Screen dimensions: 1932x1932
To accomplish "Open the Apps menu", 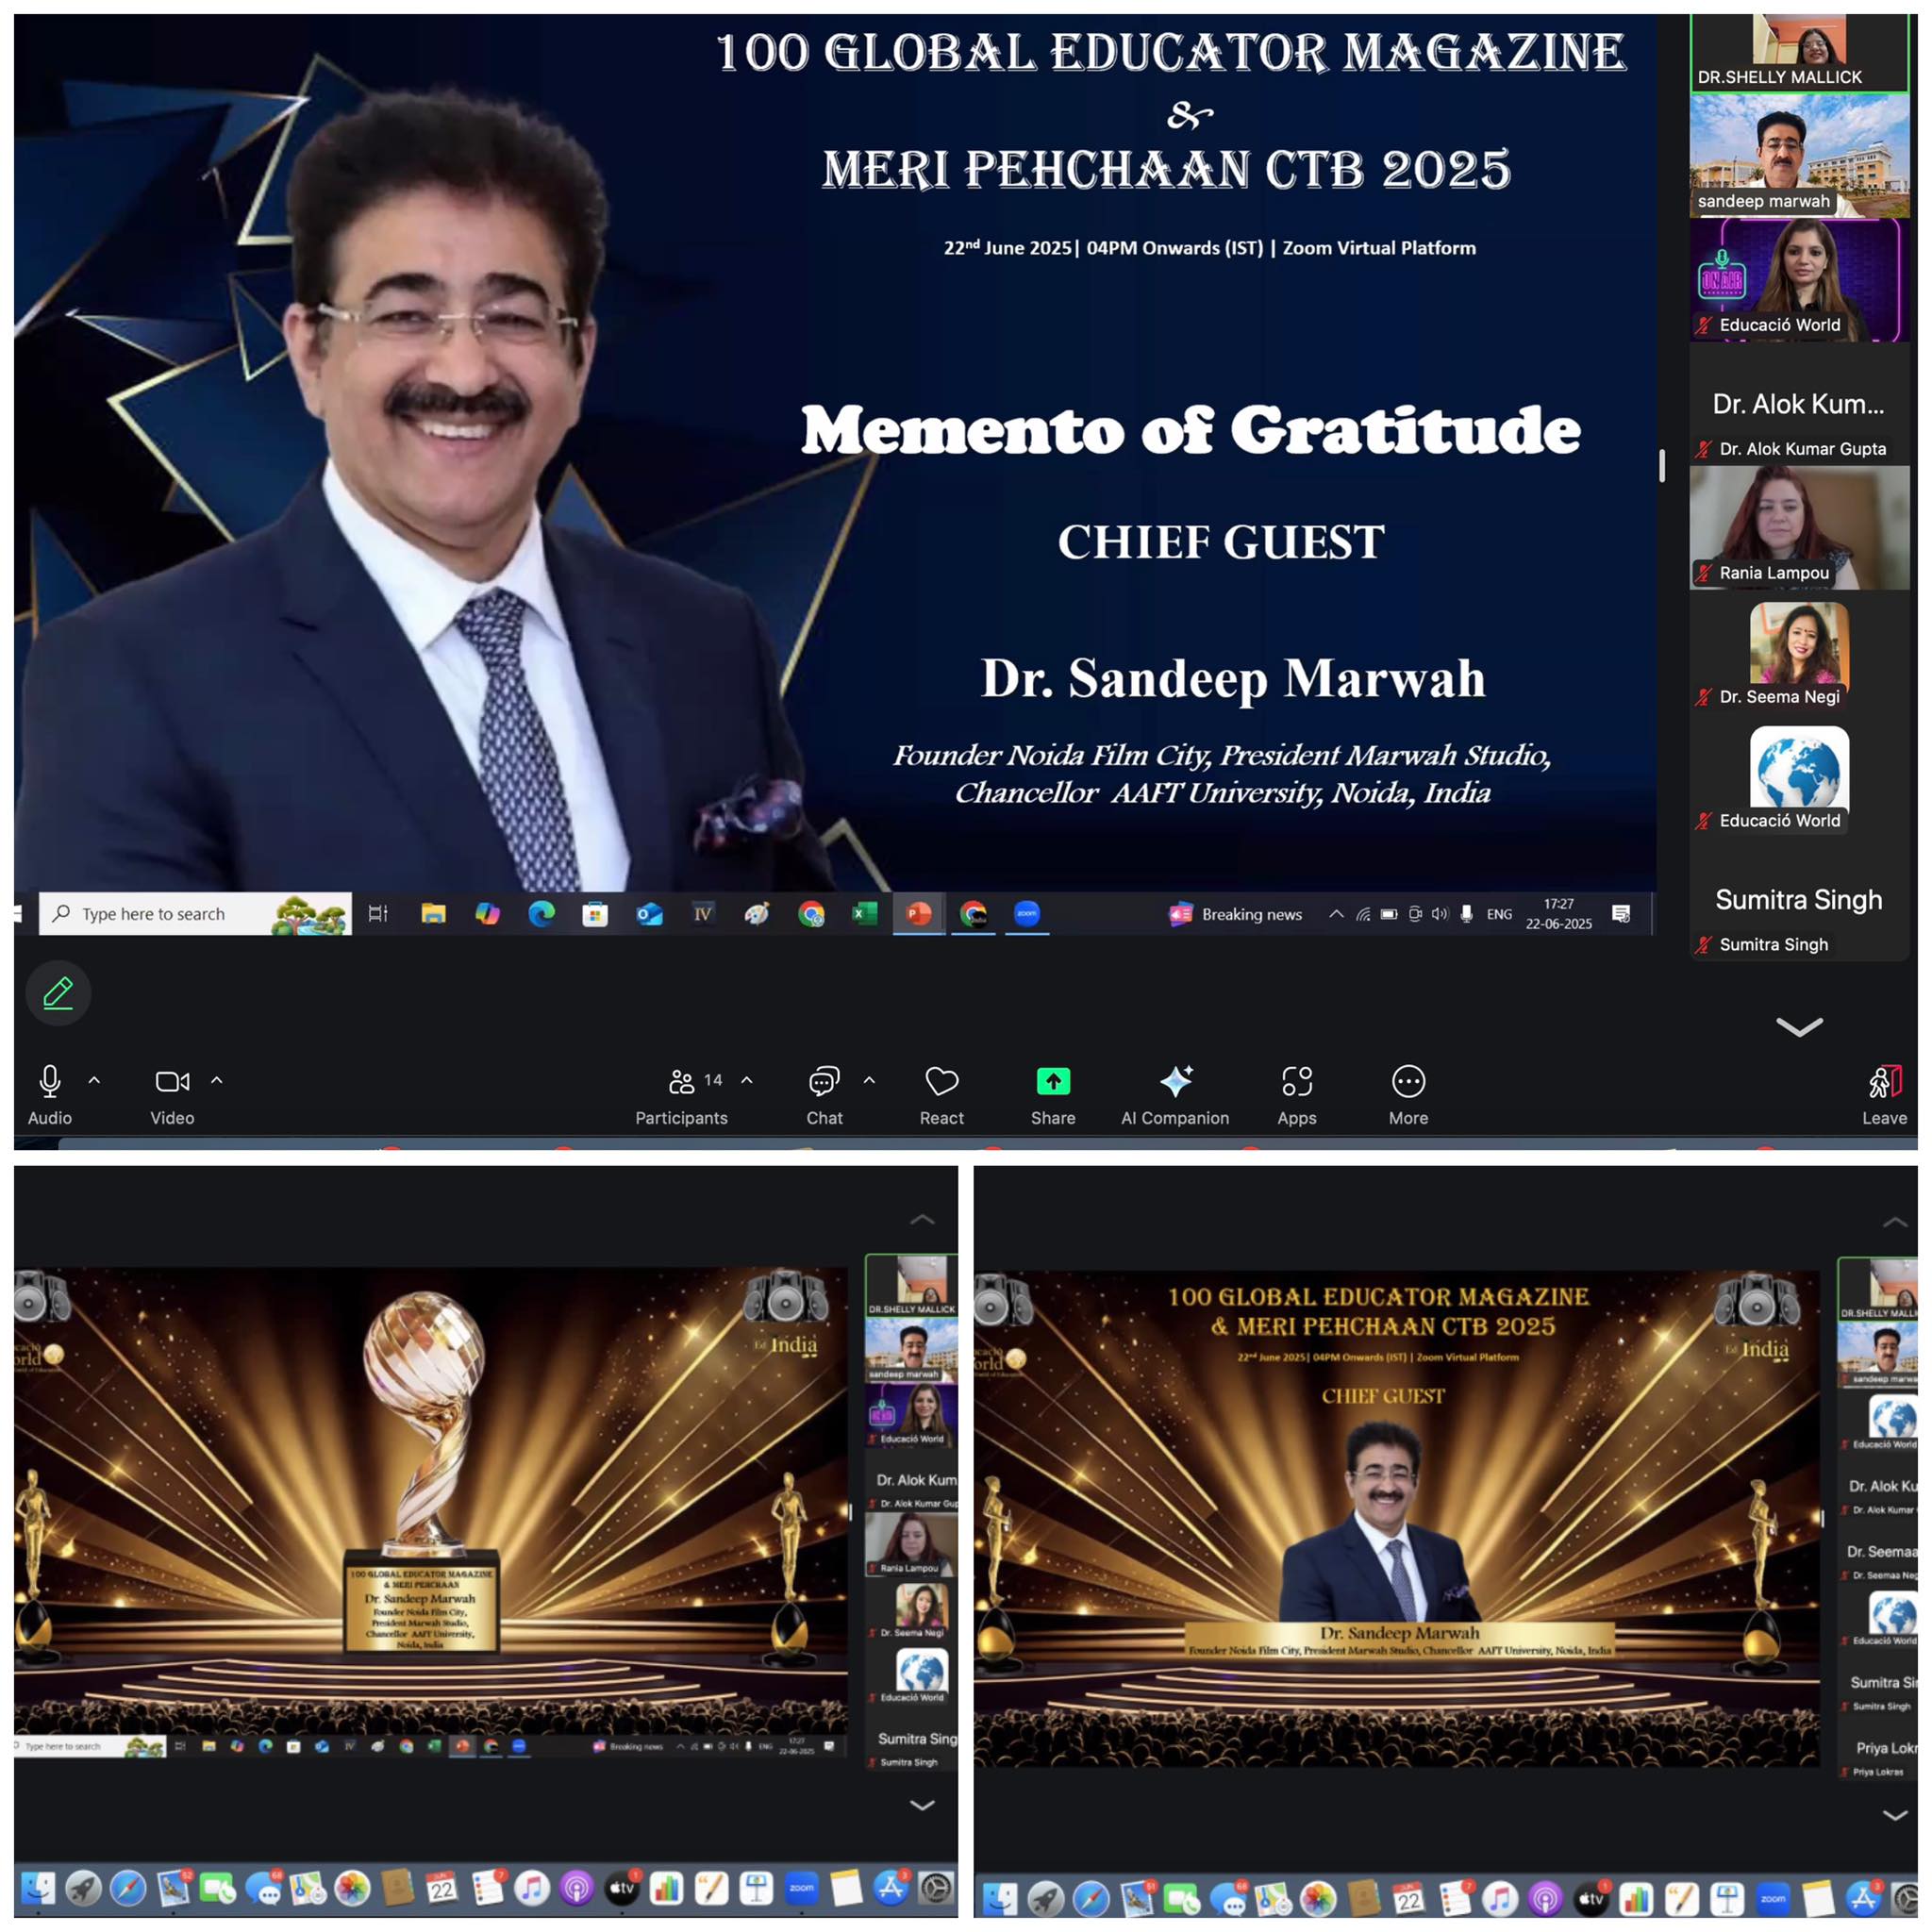I will coord(1297,1082).
